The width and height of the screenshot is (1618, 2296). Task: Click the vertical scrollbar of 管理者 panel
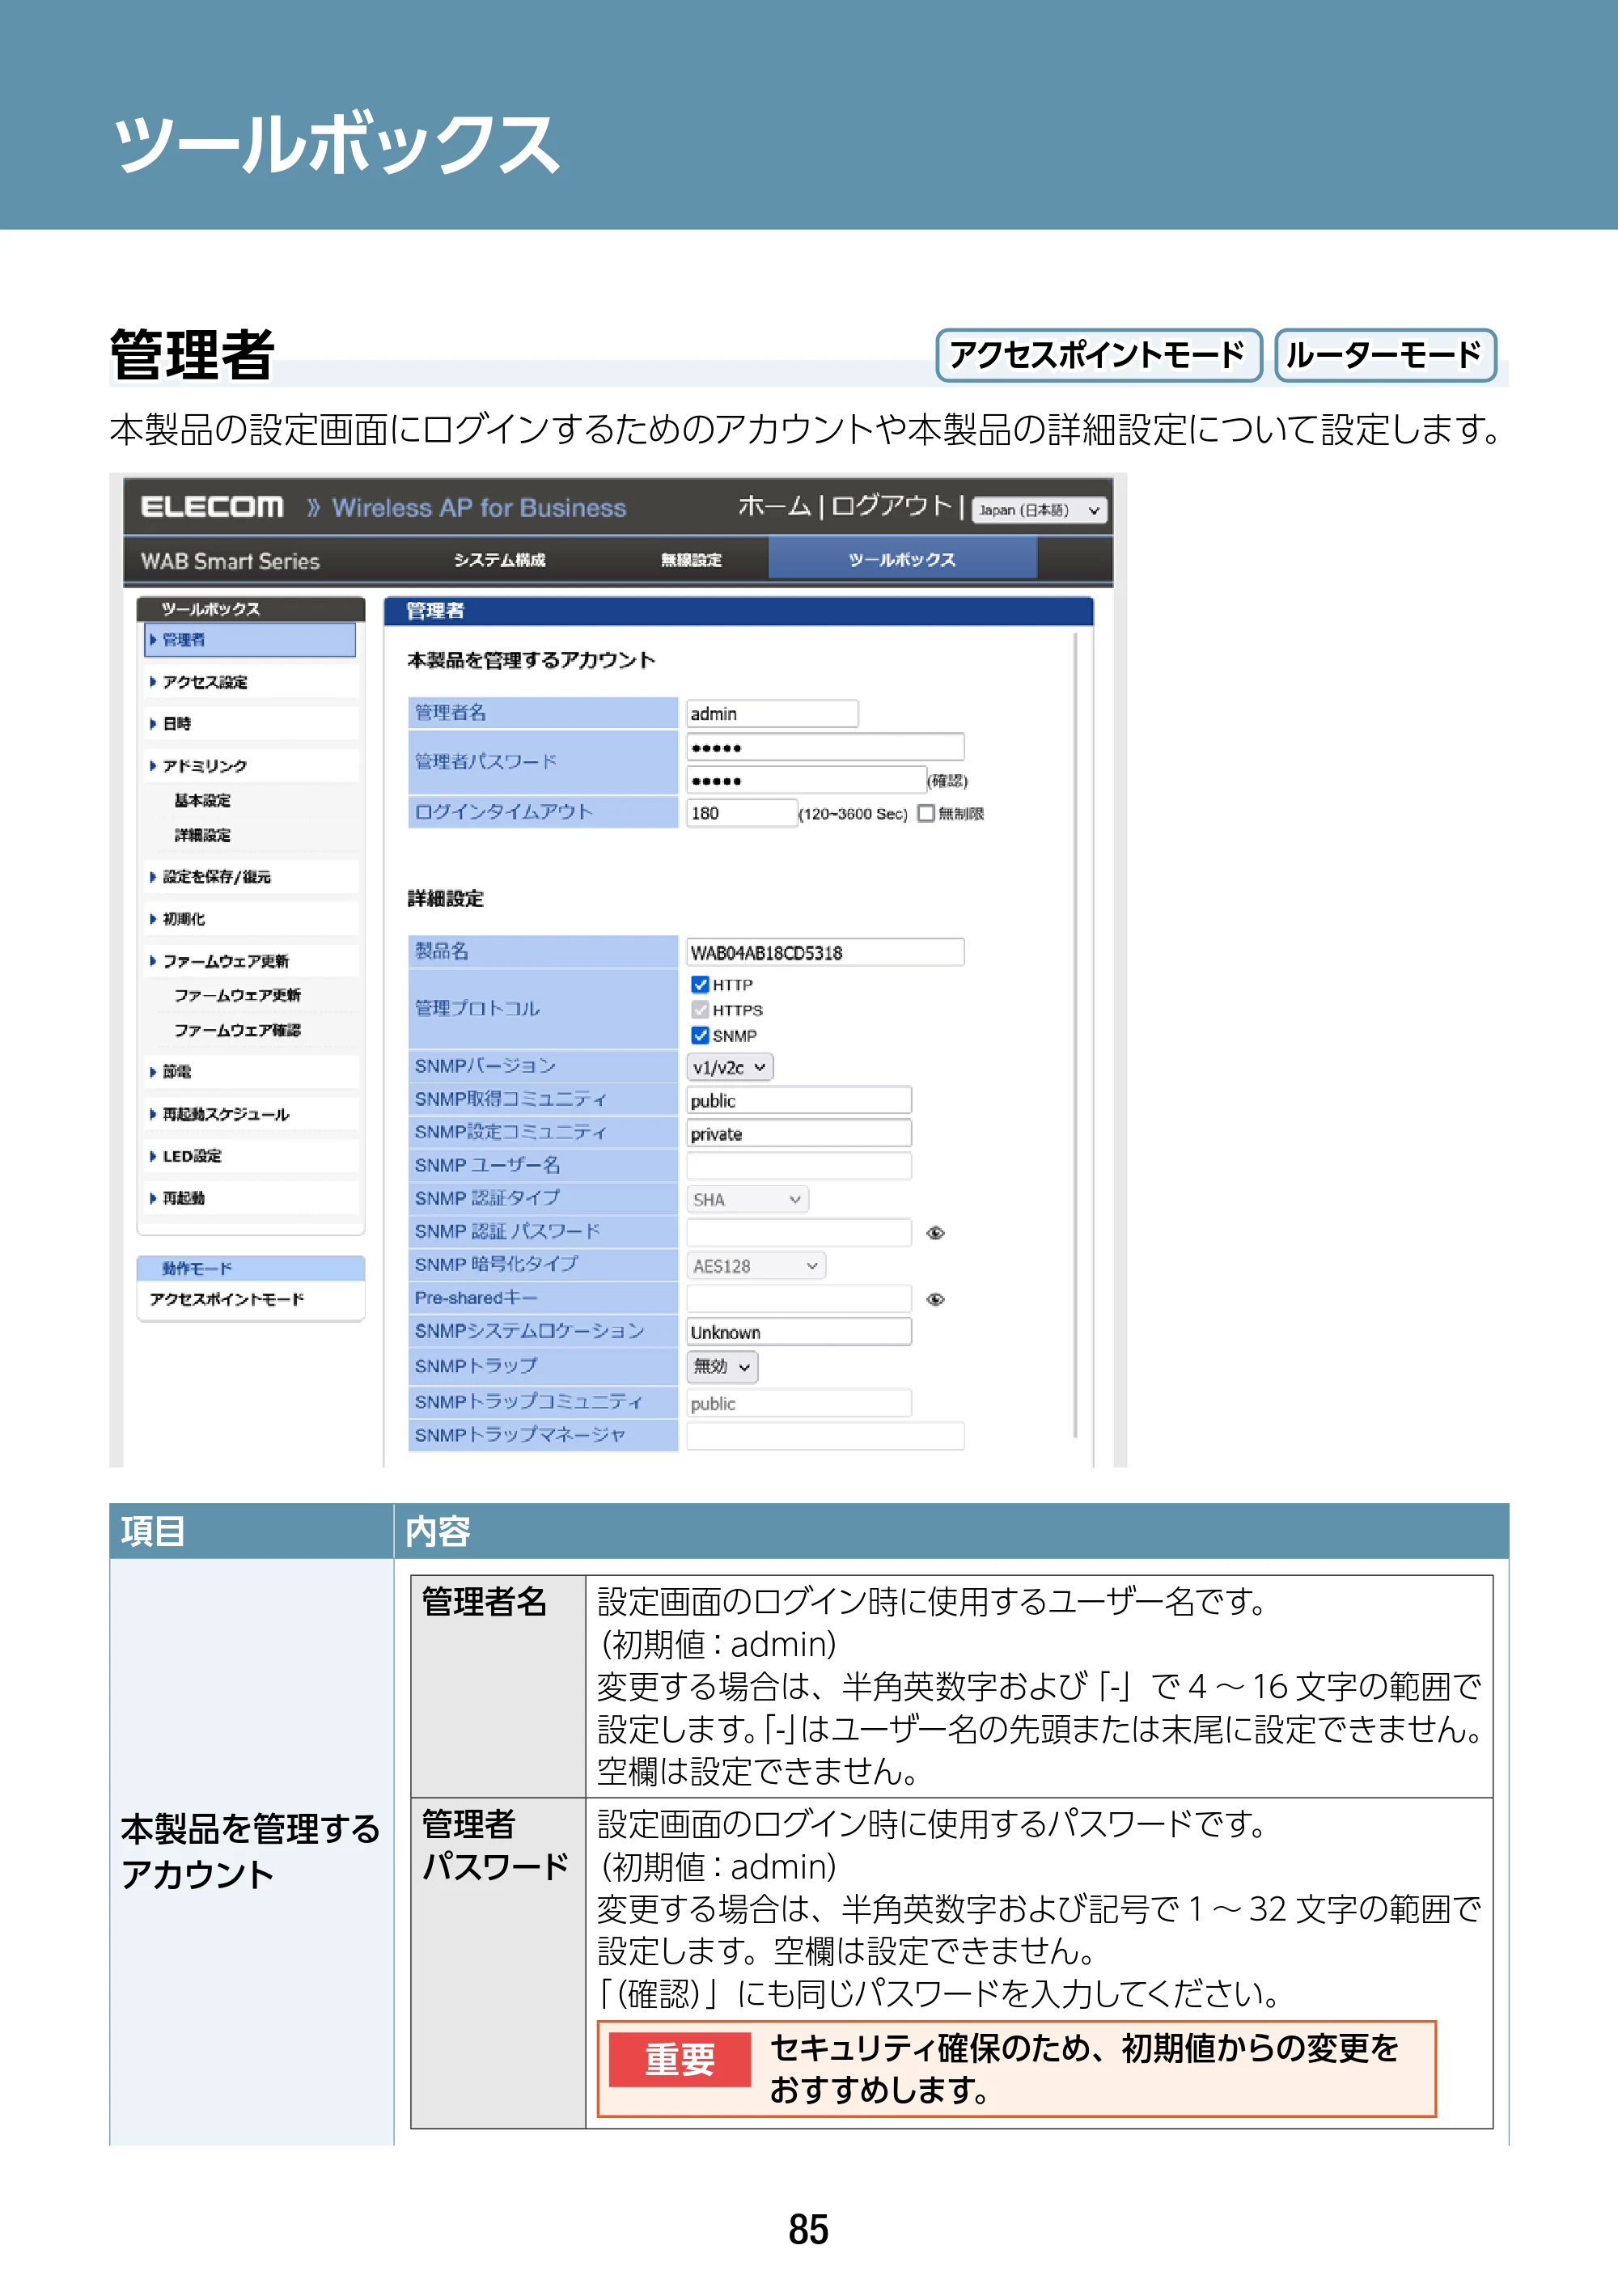[1076, 1035]
